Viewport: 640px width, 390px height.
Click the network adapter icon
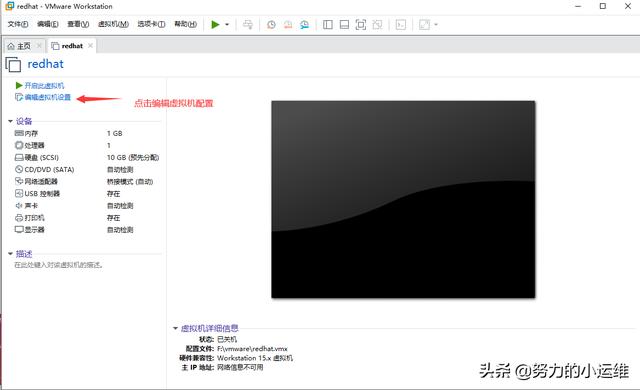coord(19,181)
